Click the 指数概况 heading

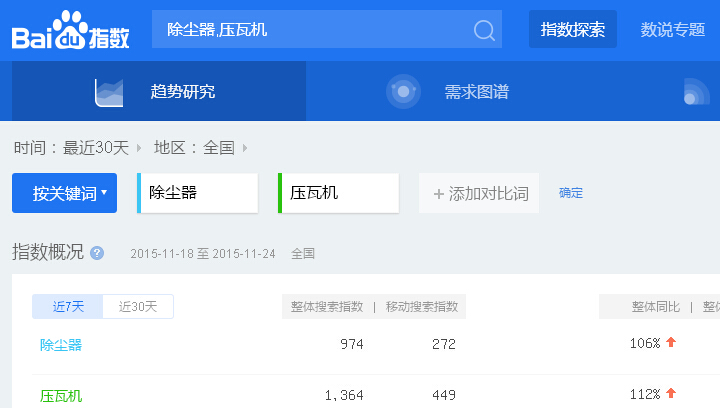click(x=48, y=252)
